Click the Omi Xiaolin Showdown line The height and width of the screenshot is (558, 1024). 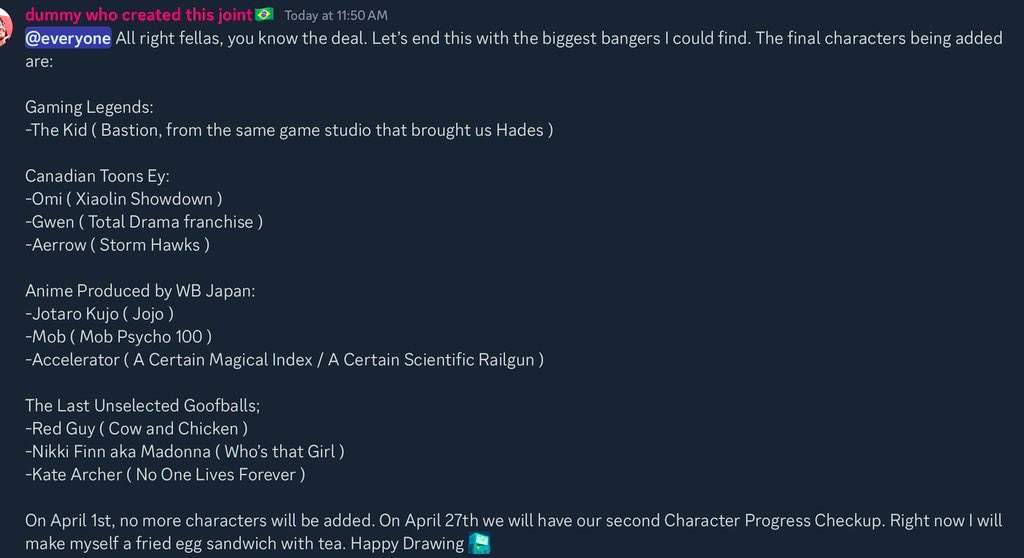pyautogui.click(x=124, y=199)
